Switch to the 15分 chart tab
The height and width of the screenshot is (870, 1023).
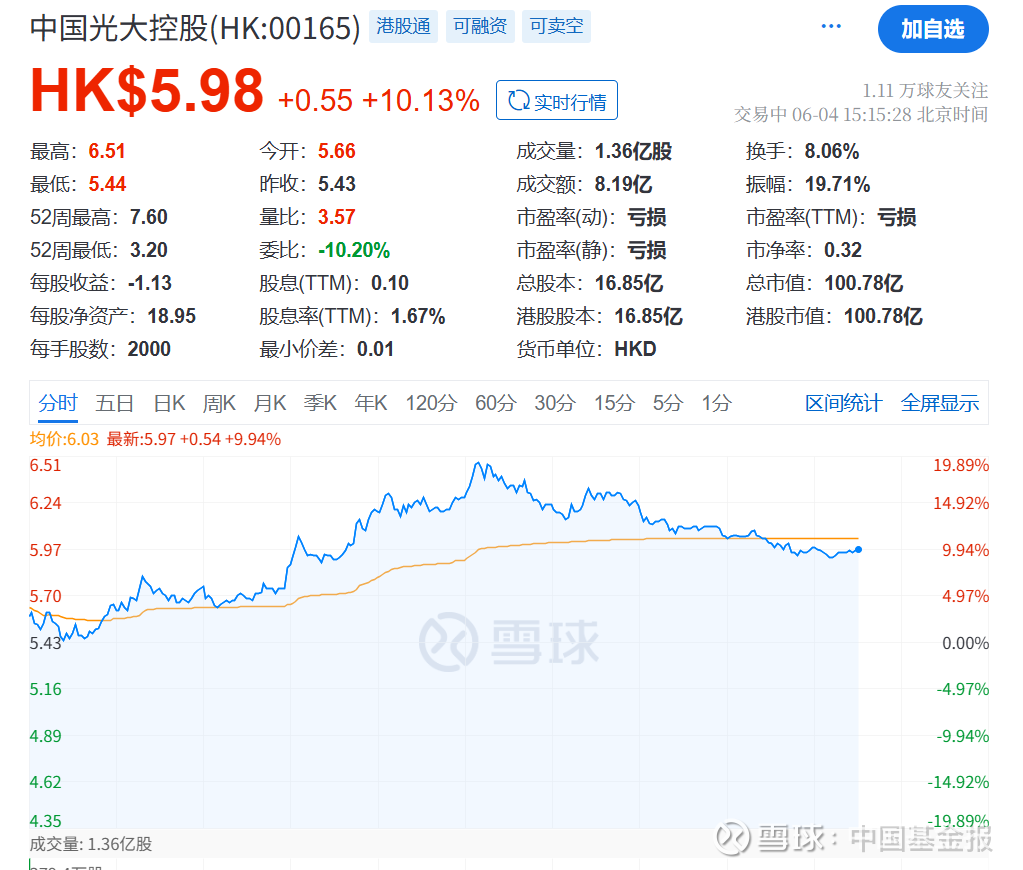pyautogui.click(x=614, y=403)
